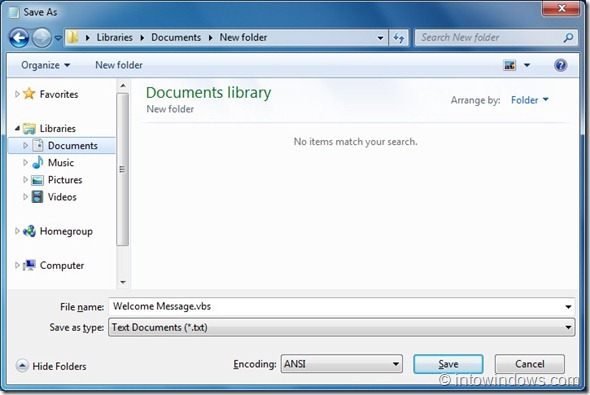
Task: Expand the Music library node
Action: [x=25, y=163]
